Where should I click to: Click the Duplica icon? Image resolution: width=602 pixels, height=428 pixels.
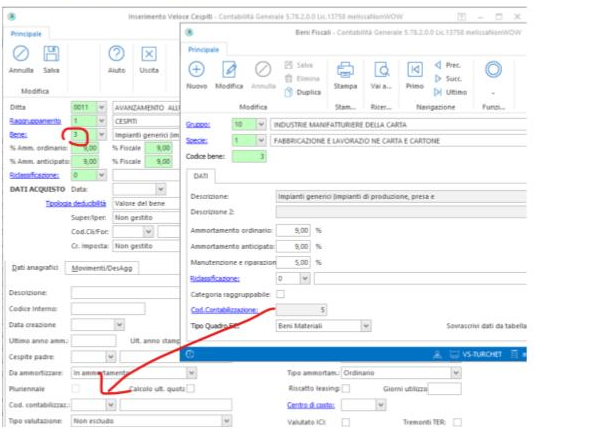tap(289, 91)
